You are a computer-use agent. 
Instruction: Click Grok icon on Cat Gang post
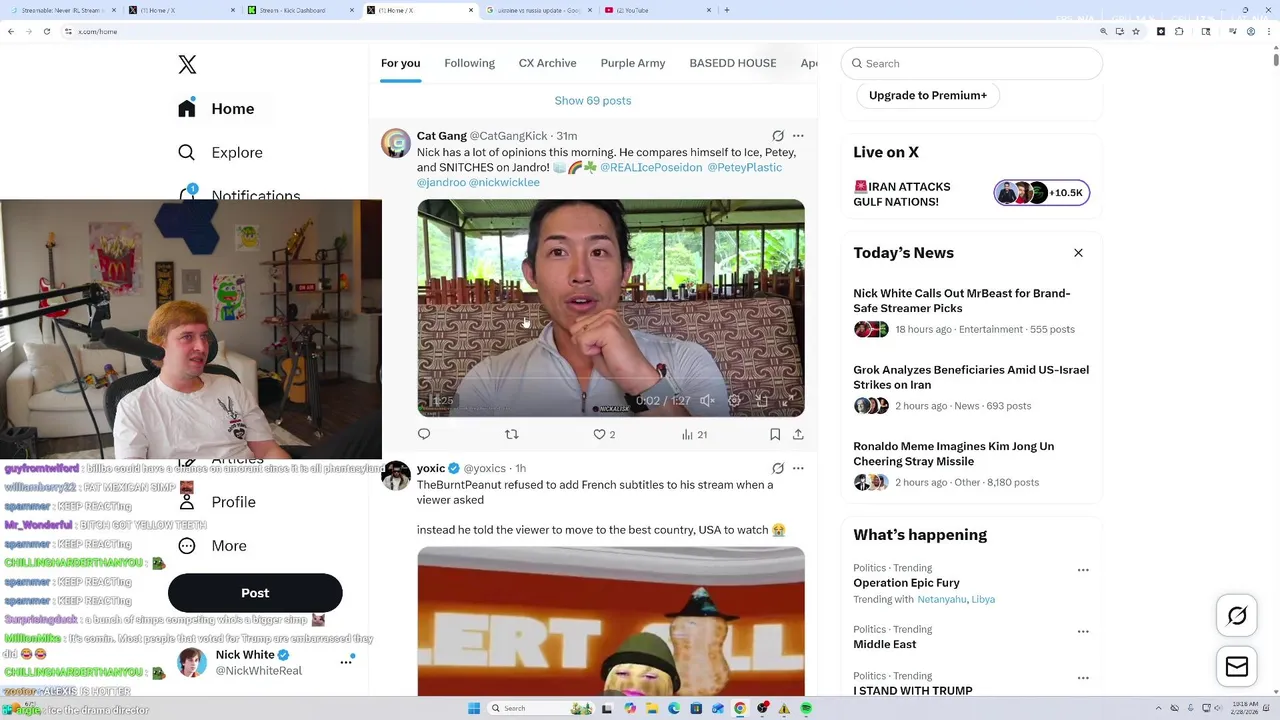pos(778,136)
